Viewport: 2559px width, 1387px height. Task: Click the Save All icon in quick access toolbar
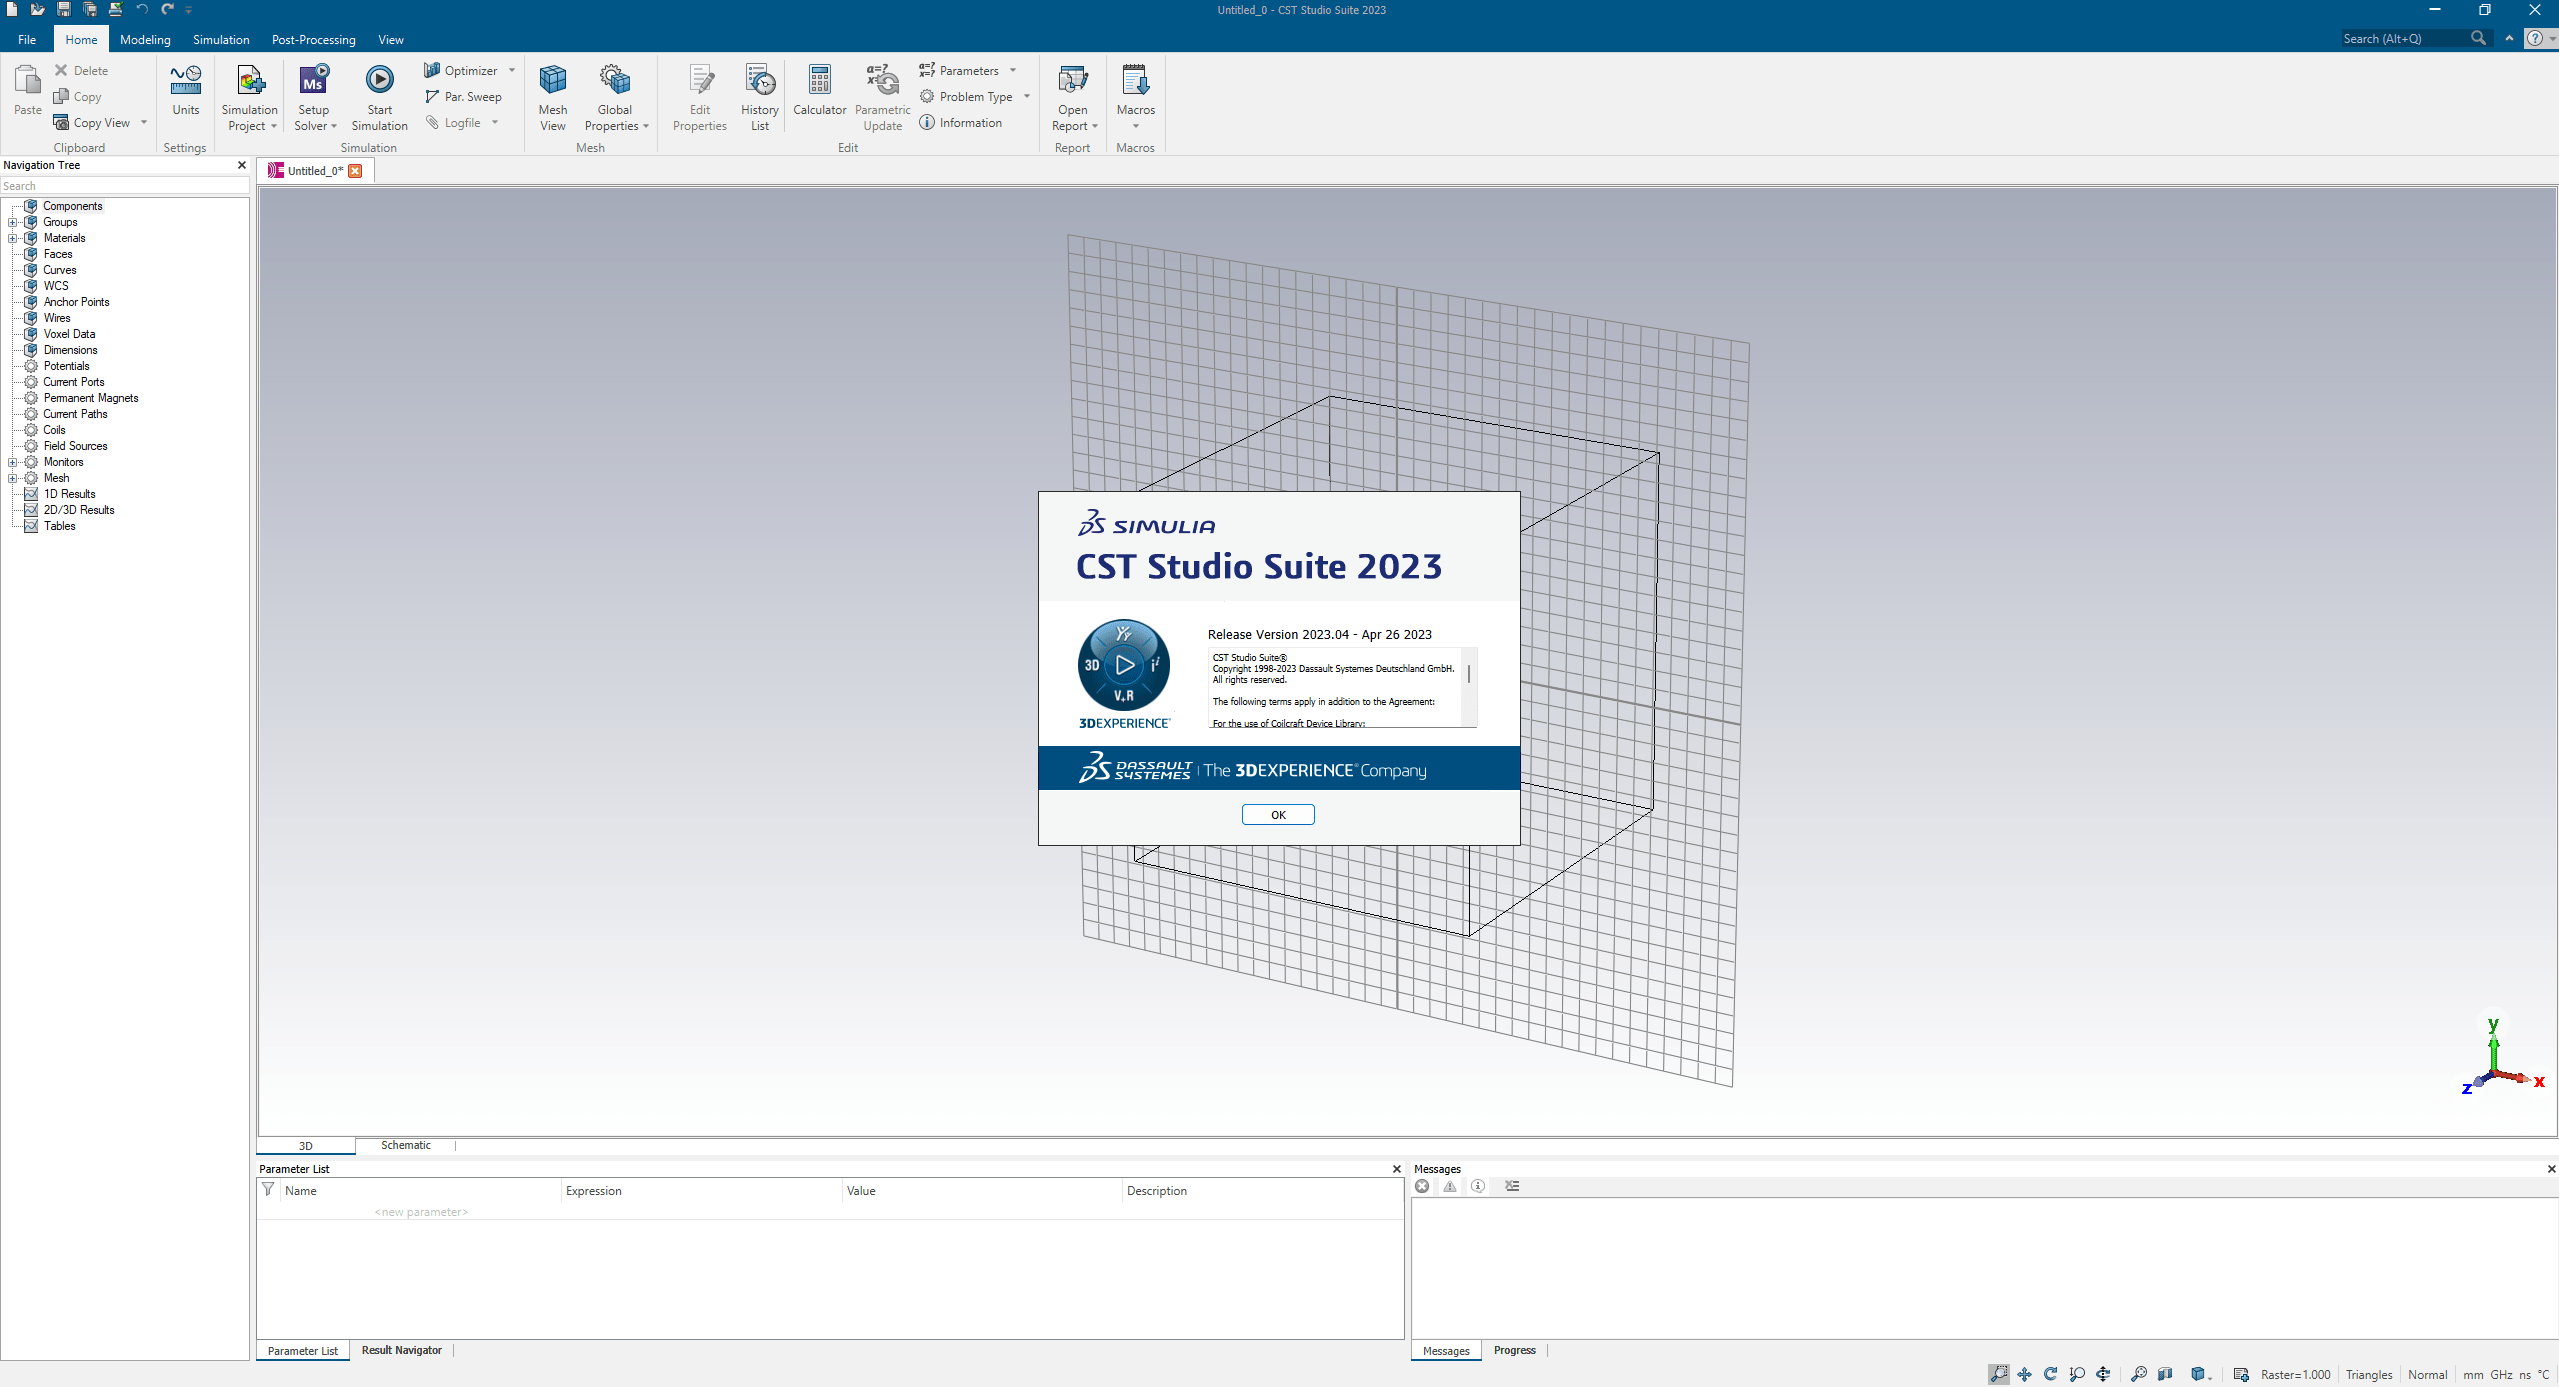coord(90,10)
